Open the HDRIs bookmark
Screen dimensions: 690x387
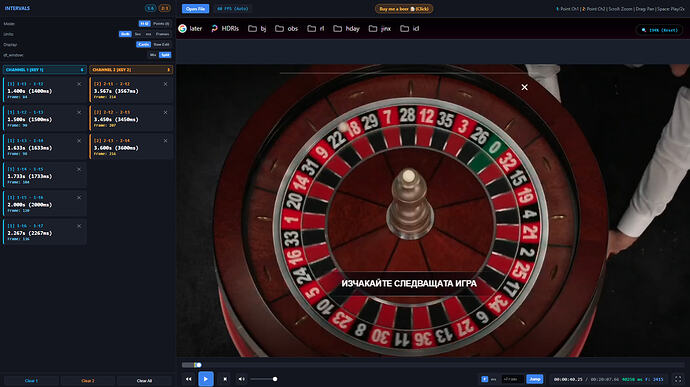(225, 28)
